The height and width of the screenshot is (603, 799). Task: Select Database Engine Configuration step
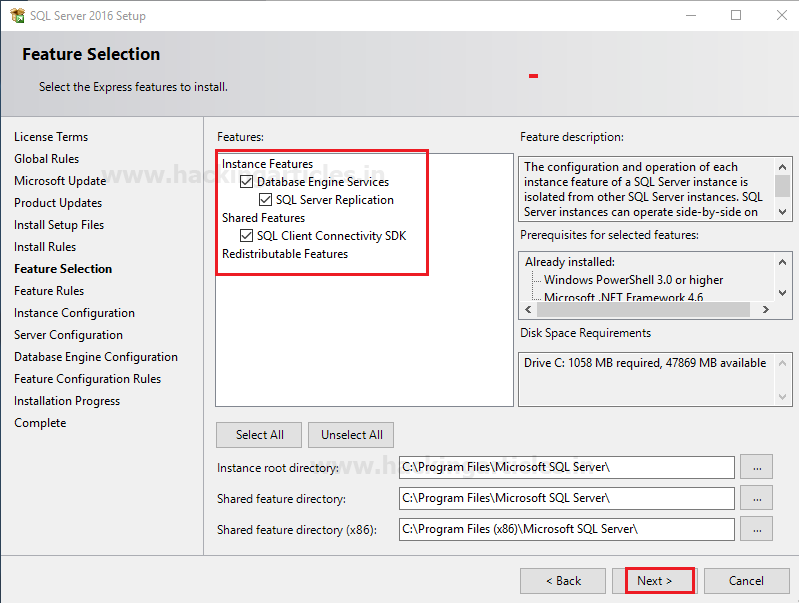[96, 356]
